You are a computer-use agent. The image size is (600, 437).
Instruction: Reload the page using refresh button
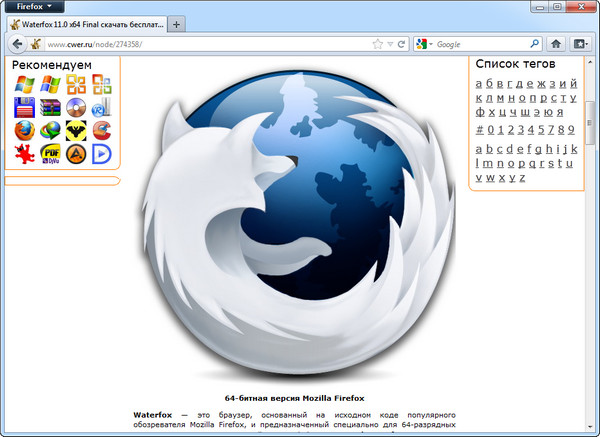pos(400,44)
